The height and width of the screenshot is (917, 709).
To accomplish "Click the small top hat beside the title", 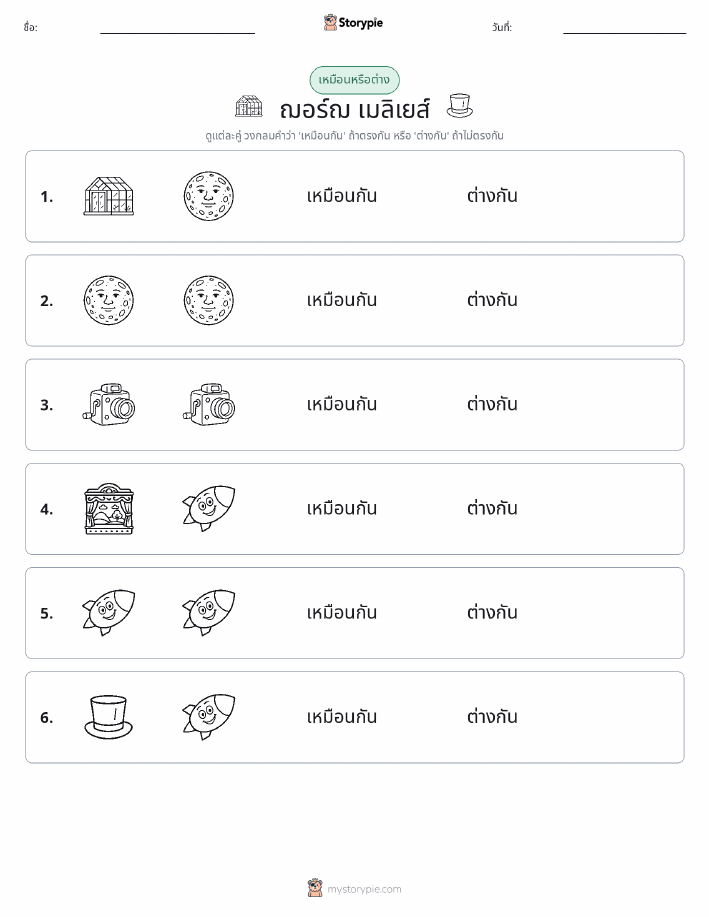I will (x=459, y=106).
